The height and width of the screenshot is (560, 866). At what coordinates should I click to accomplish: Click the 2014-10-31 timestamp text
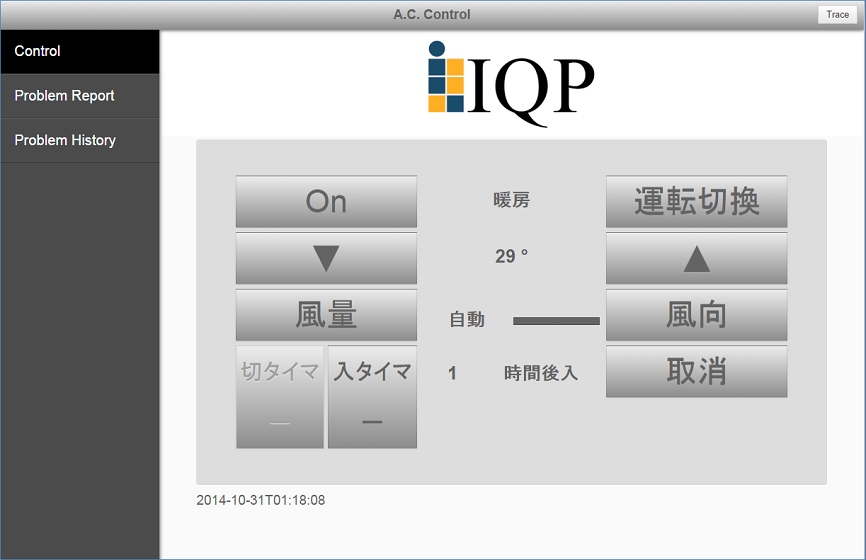[x=261, y=500]
